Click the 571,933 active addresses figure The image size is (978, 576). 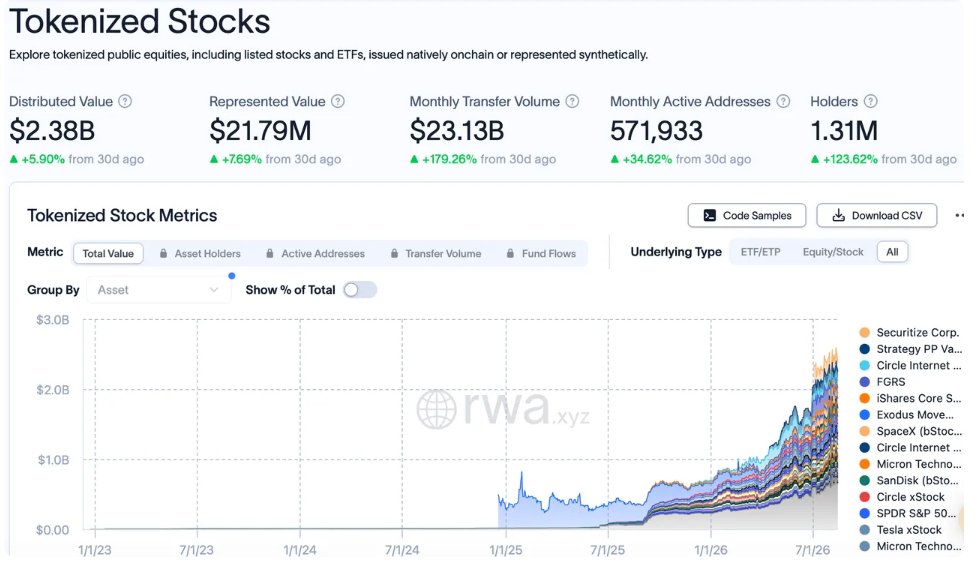(656, 131)
